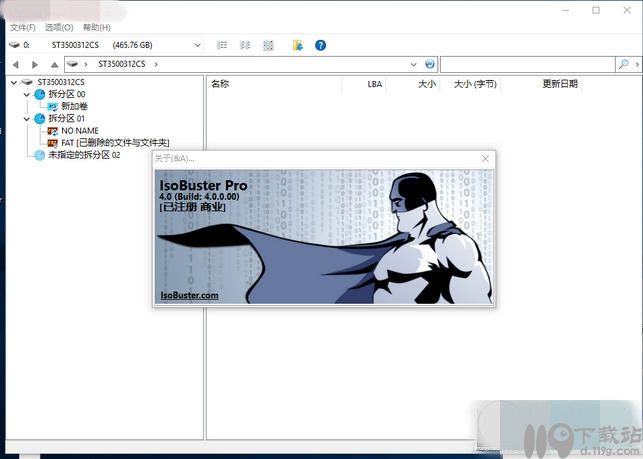The height and width of the screenshot is (459, 643).
Task: Click the refresh button beside path bar
Action: 429,64
